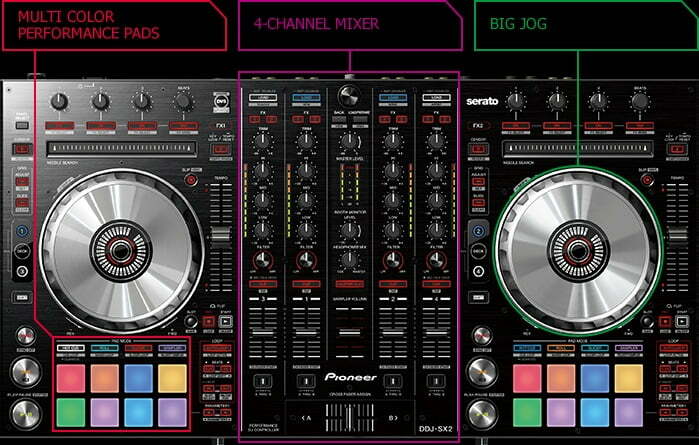This screenshot has height=445, width=699.
Task: Tap the green performance pad on the FX1 deck
Action: [71, 412]
